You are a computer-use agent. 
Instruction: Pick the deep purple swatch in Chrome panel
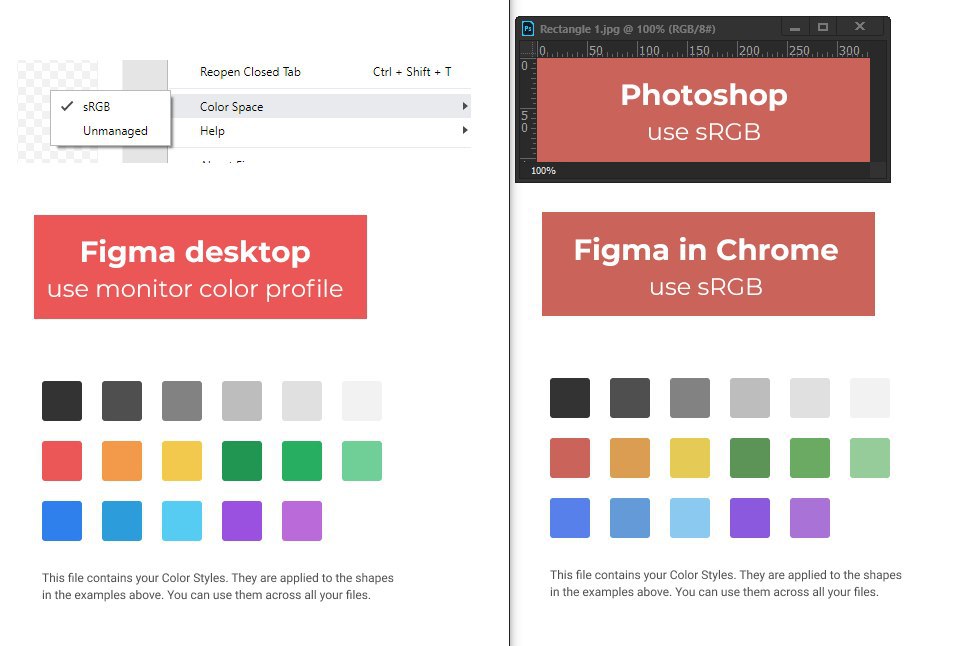click(750, 518)
